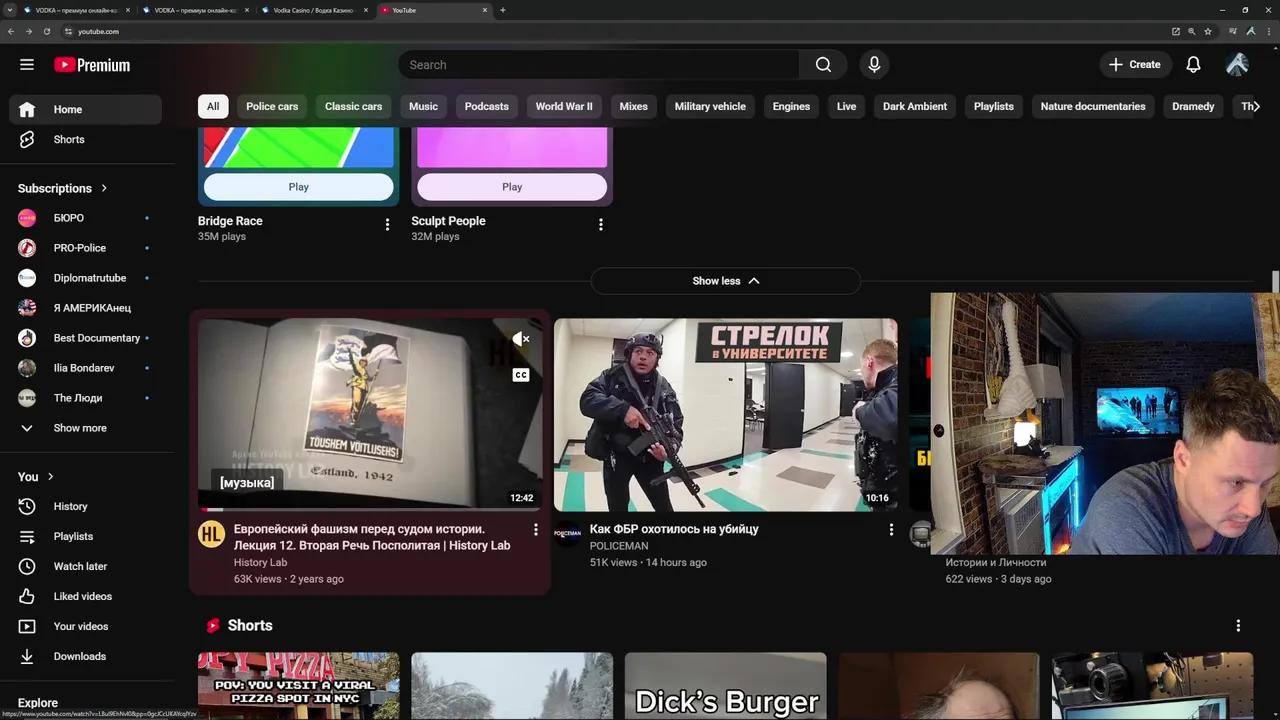
Task: Open the notifications bell
Action: 1193,65
